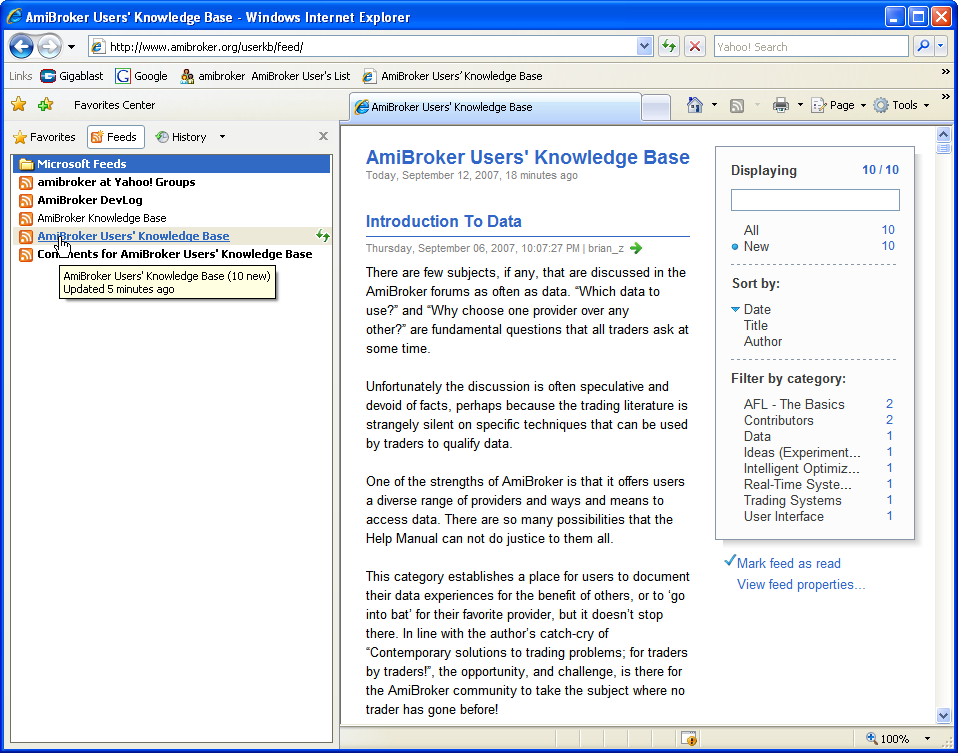Click the Search magnifier icon
Screen dimensions: 958x753
[922, 47]
